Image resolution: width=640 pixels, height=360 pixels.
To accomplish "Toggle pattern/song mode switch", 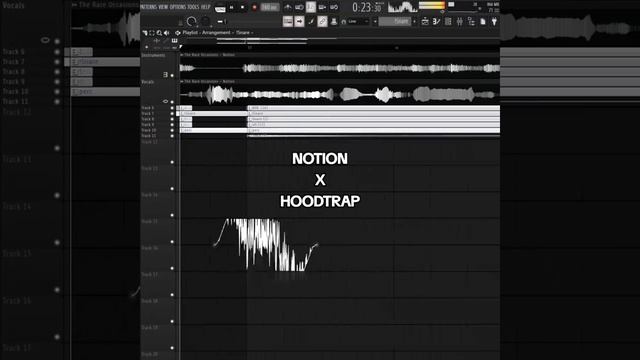I will pos(220,7).
